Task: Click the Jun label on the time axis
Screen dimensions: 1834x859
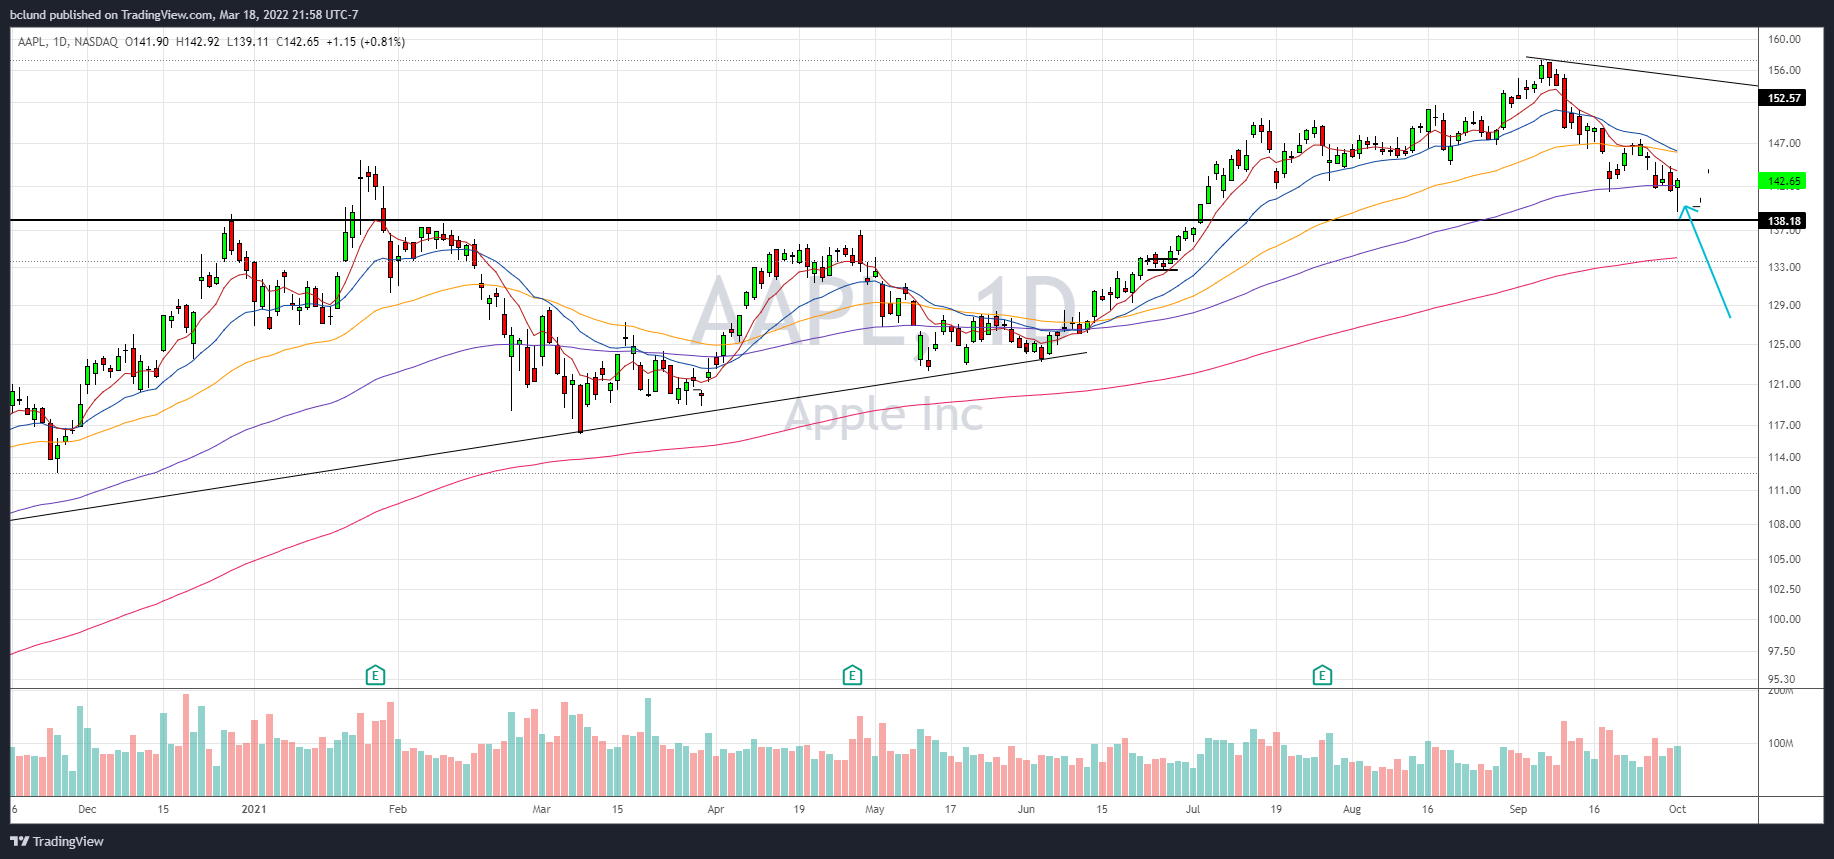Action: pyautogui.click(x=1026, y=810)
